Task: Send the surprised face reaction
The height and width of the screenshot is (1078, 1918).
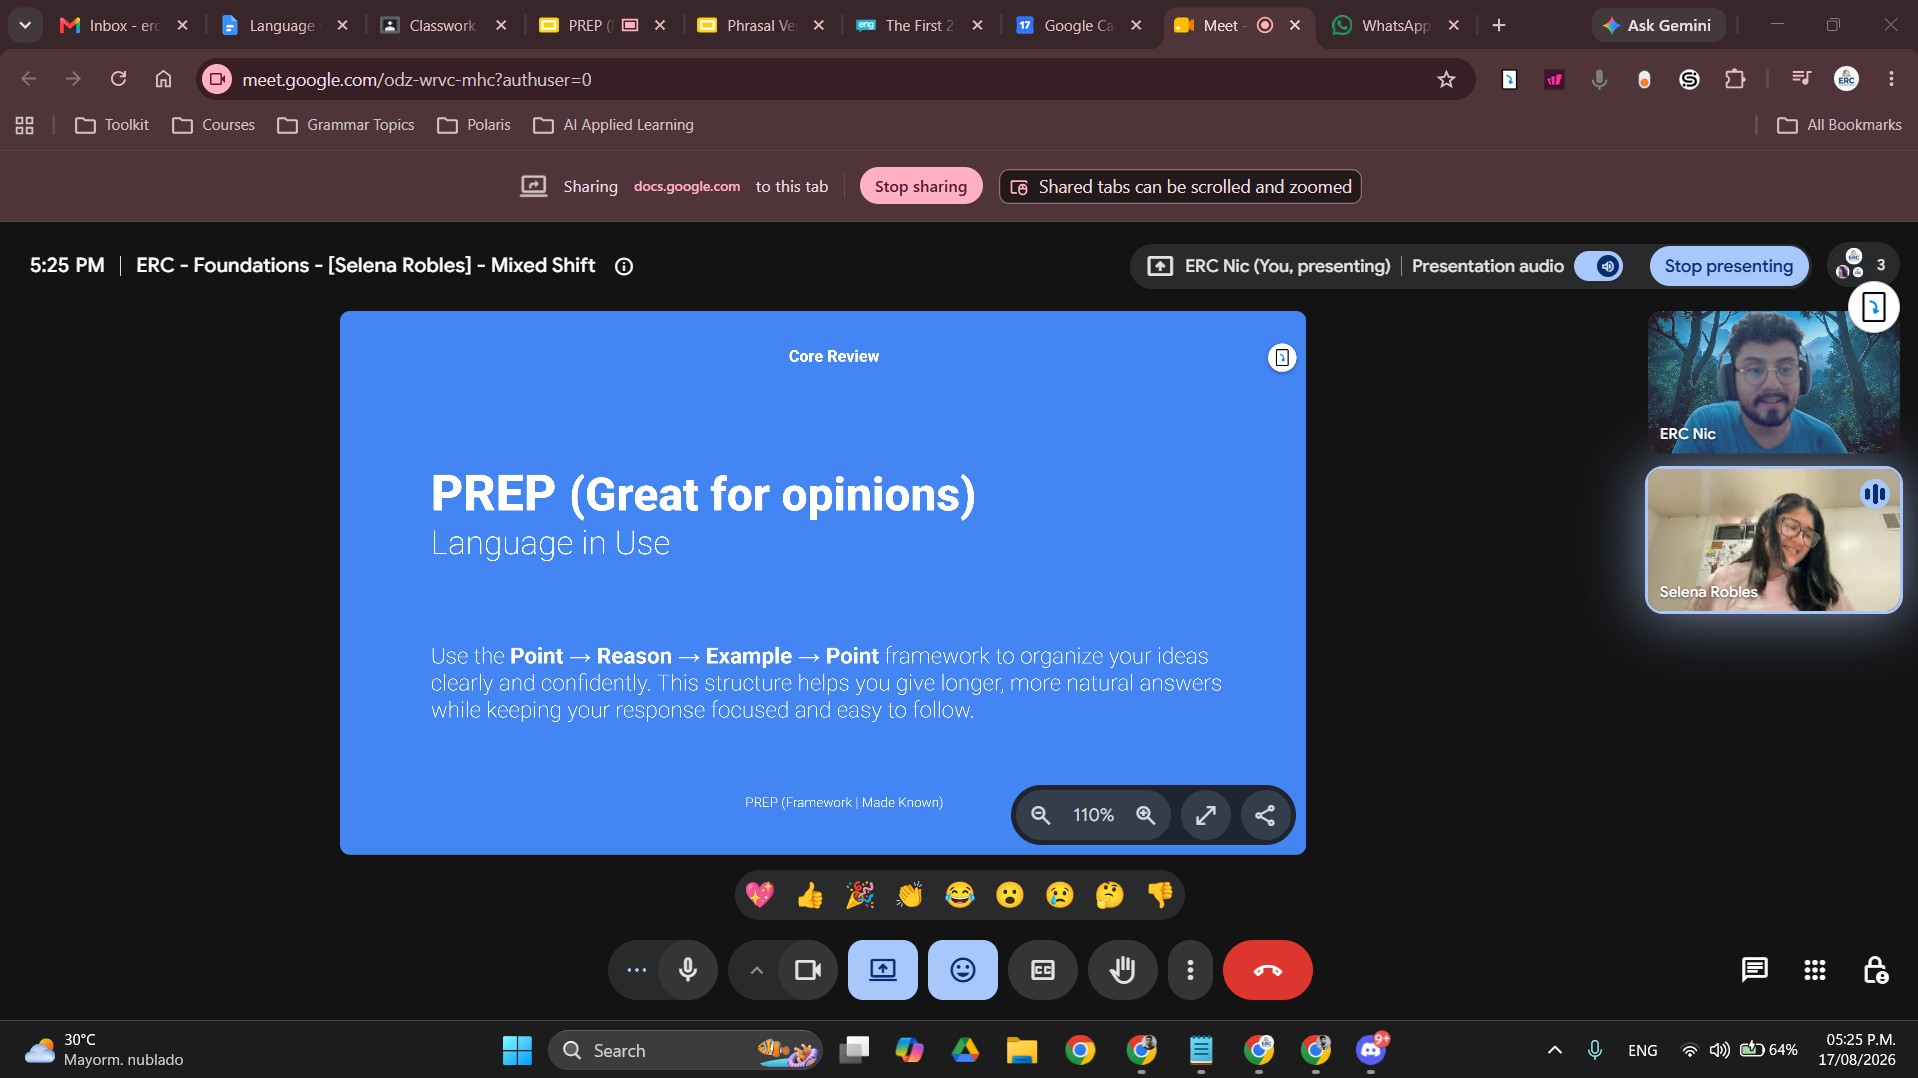Action: tap(1010, 895)
